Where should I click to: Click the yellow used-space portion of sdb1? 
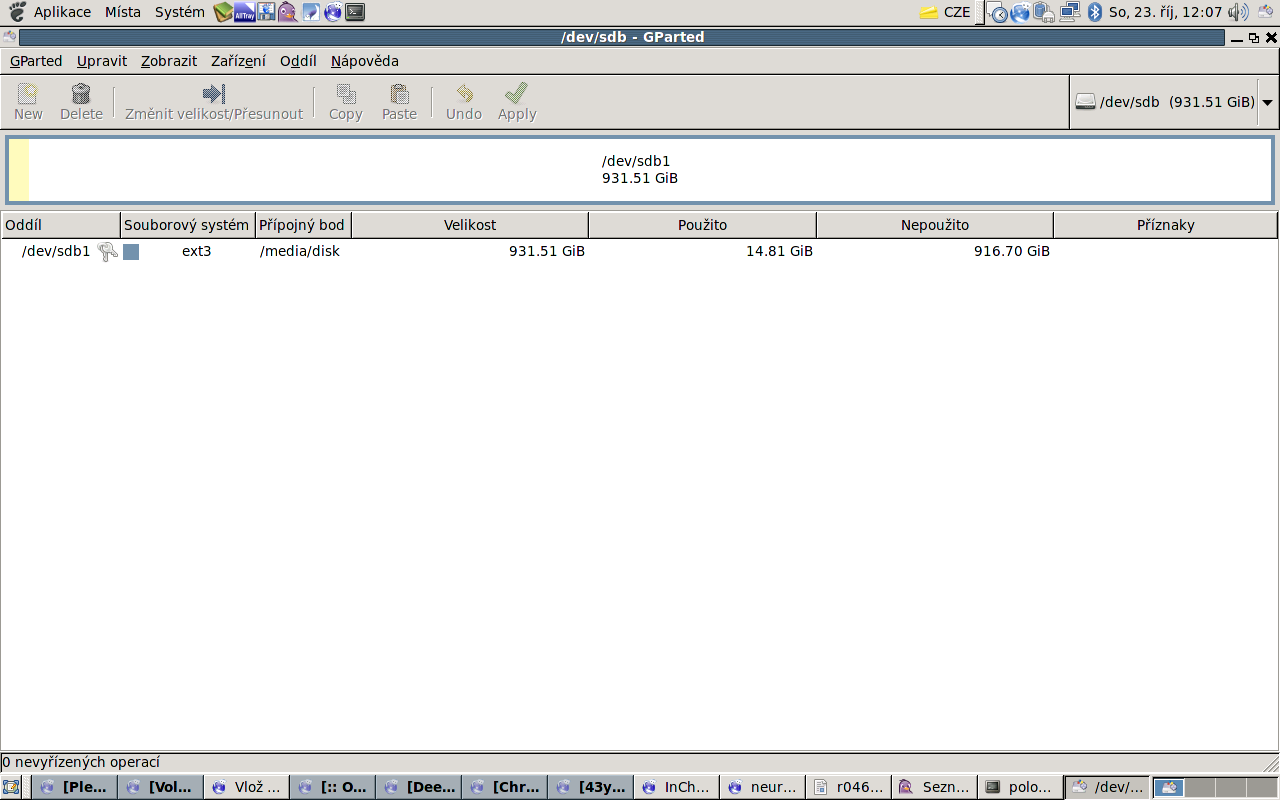[20, 170]
